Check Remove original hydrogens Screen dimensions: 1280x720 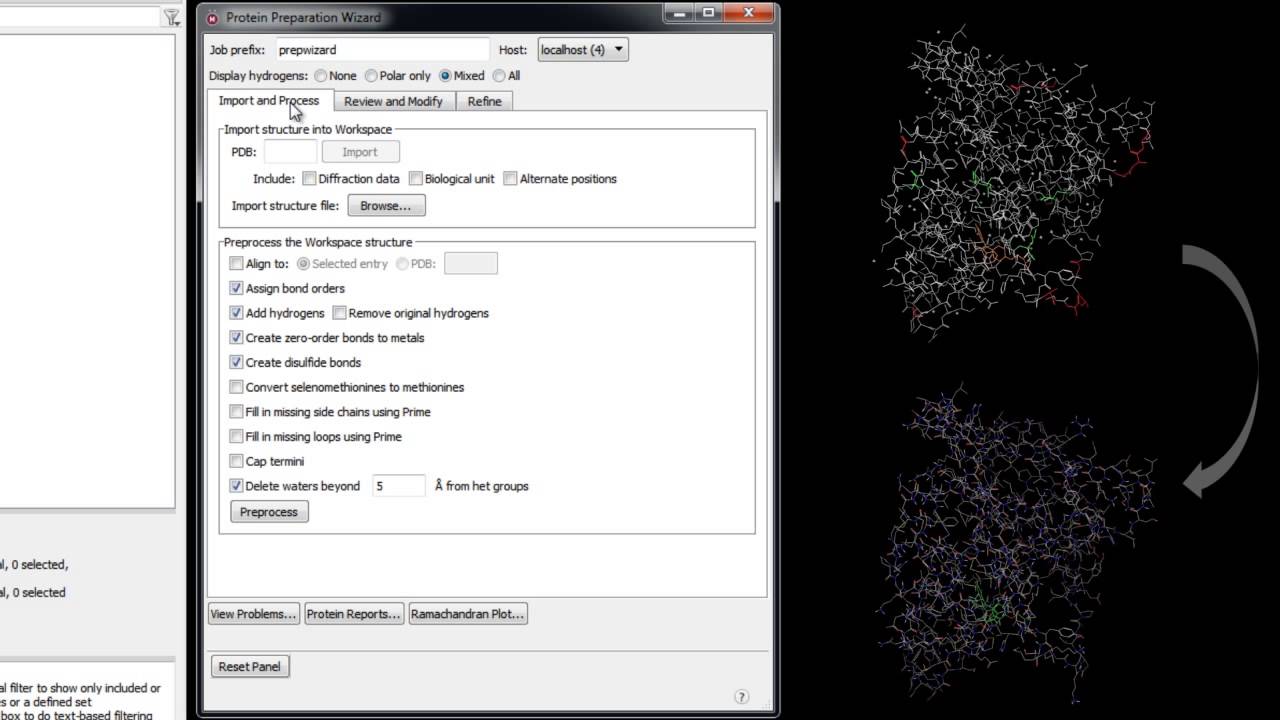[x=340, y=313]
